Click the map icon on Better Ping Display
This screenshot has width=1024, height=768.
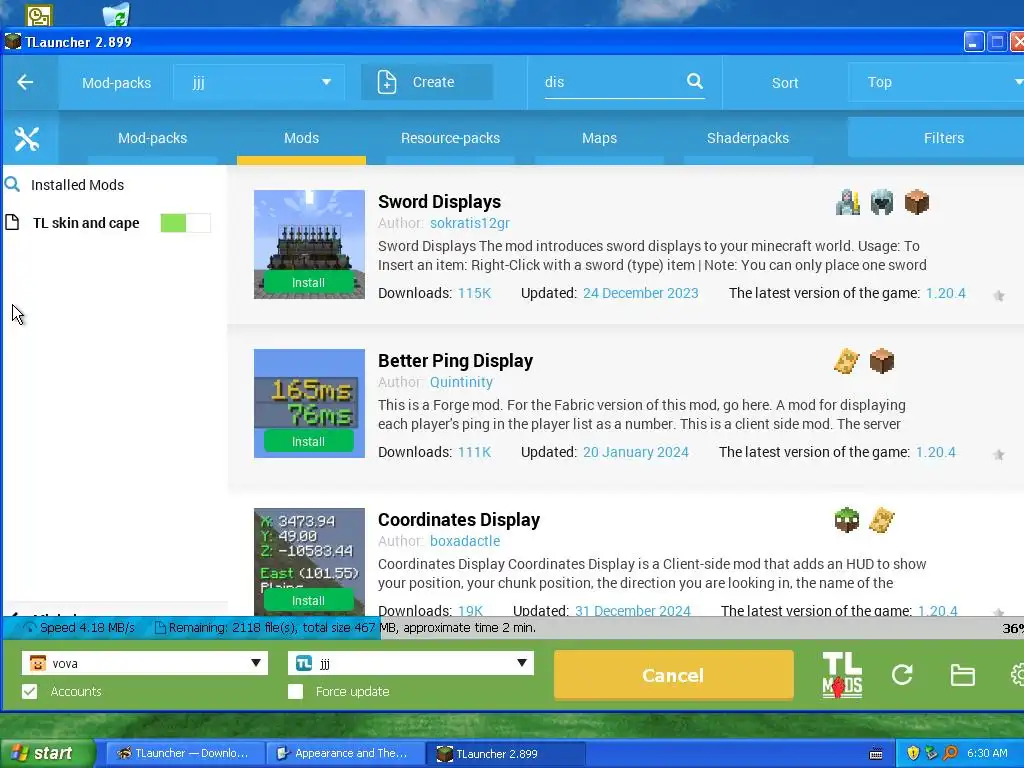(x=846, y=360)
